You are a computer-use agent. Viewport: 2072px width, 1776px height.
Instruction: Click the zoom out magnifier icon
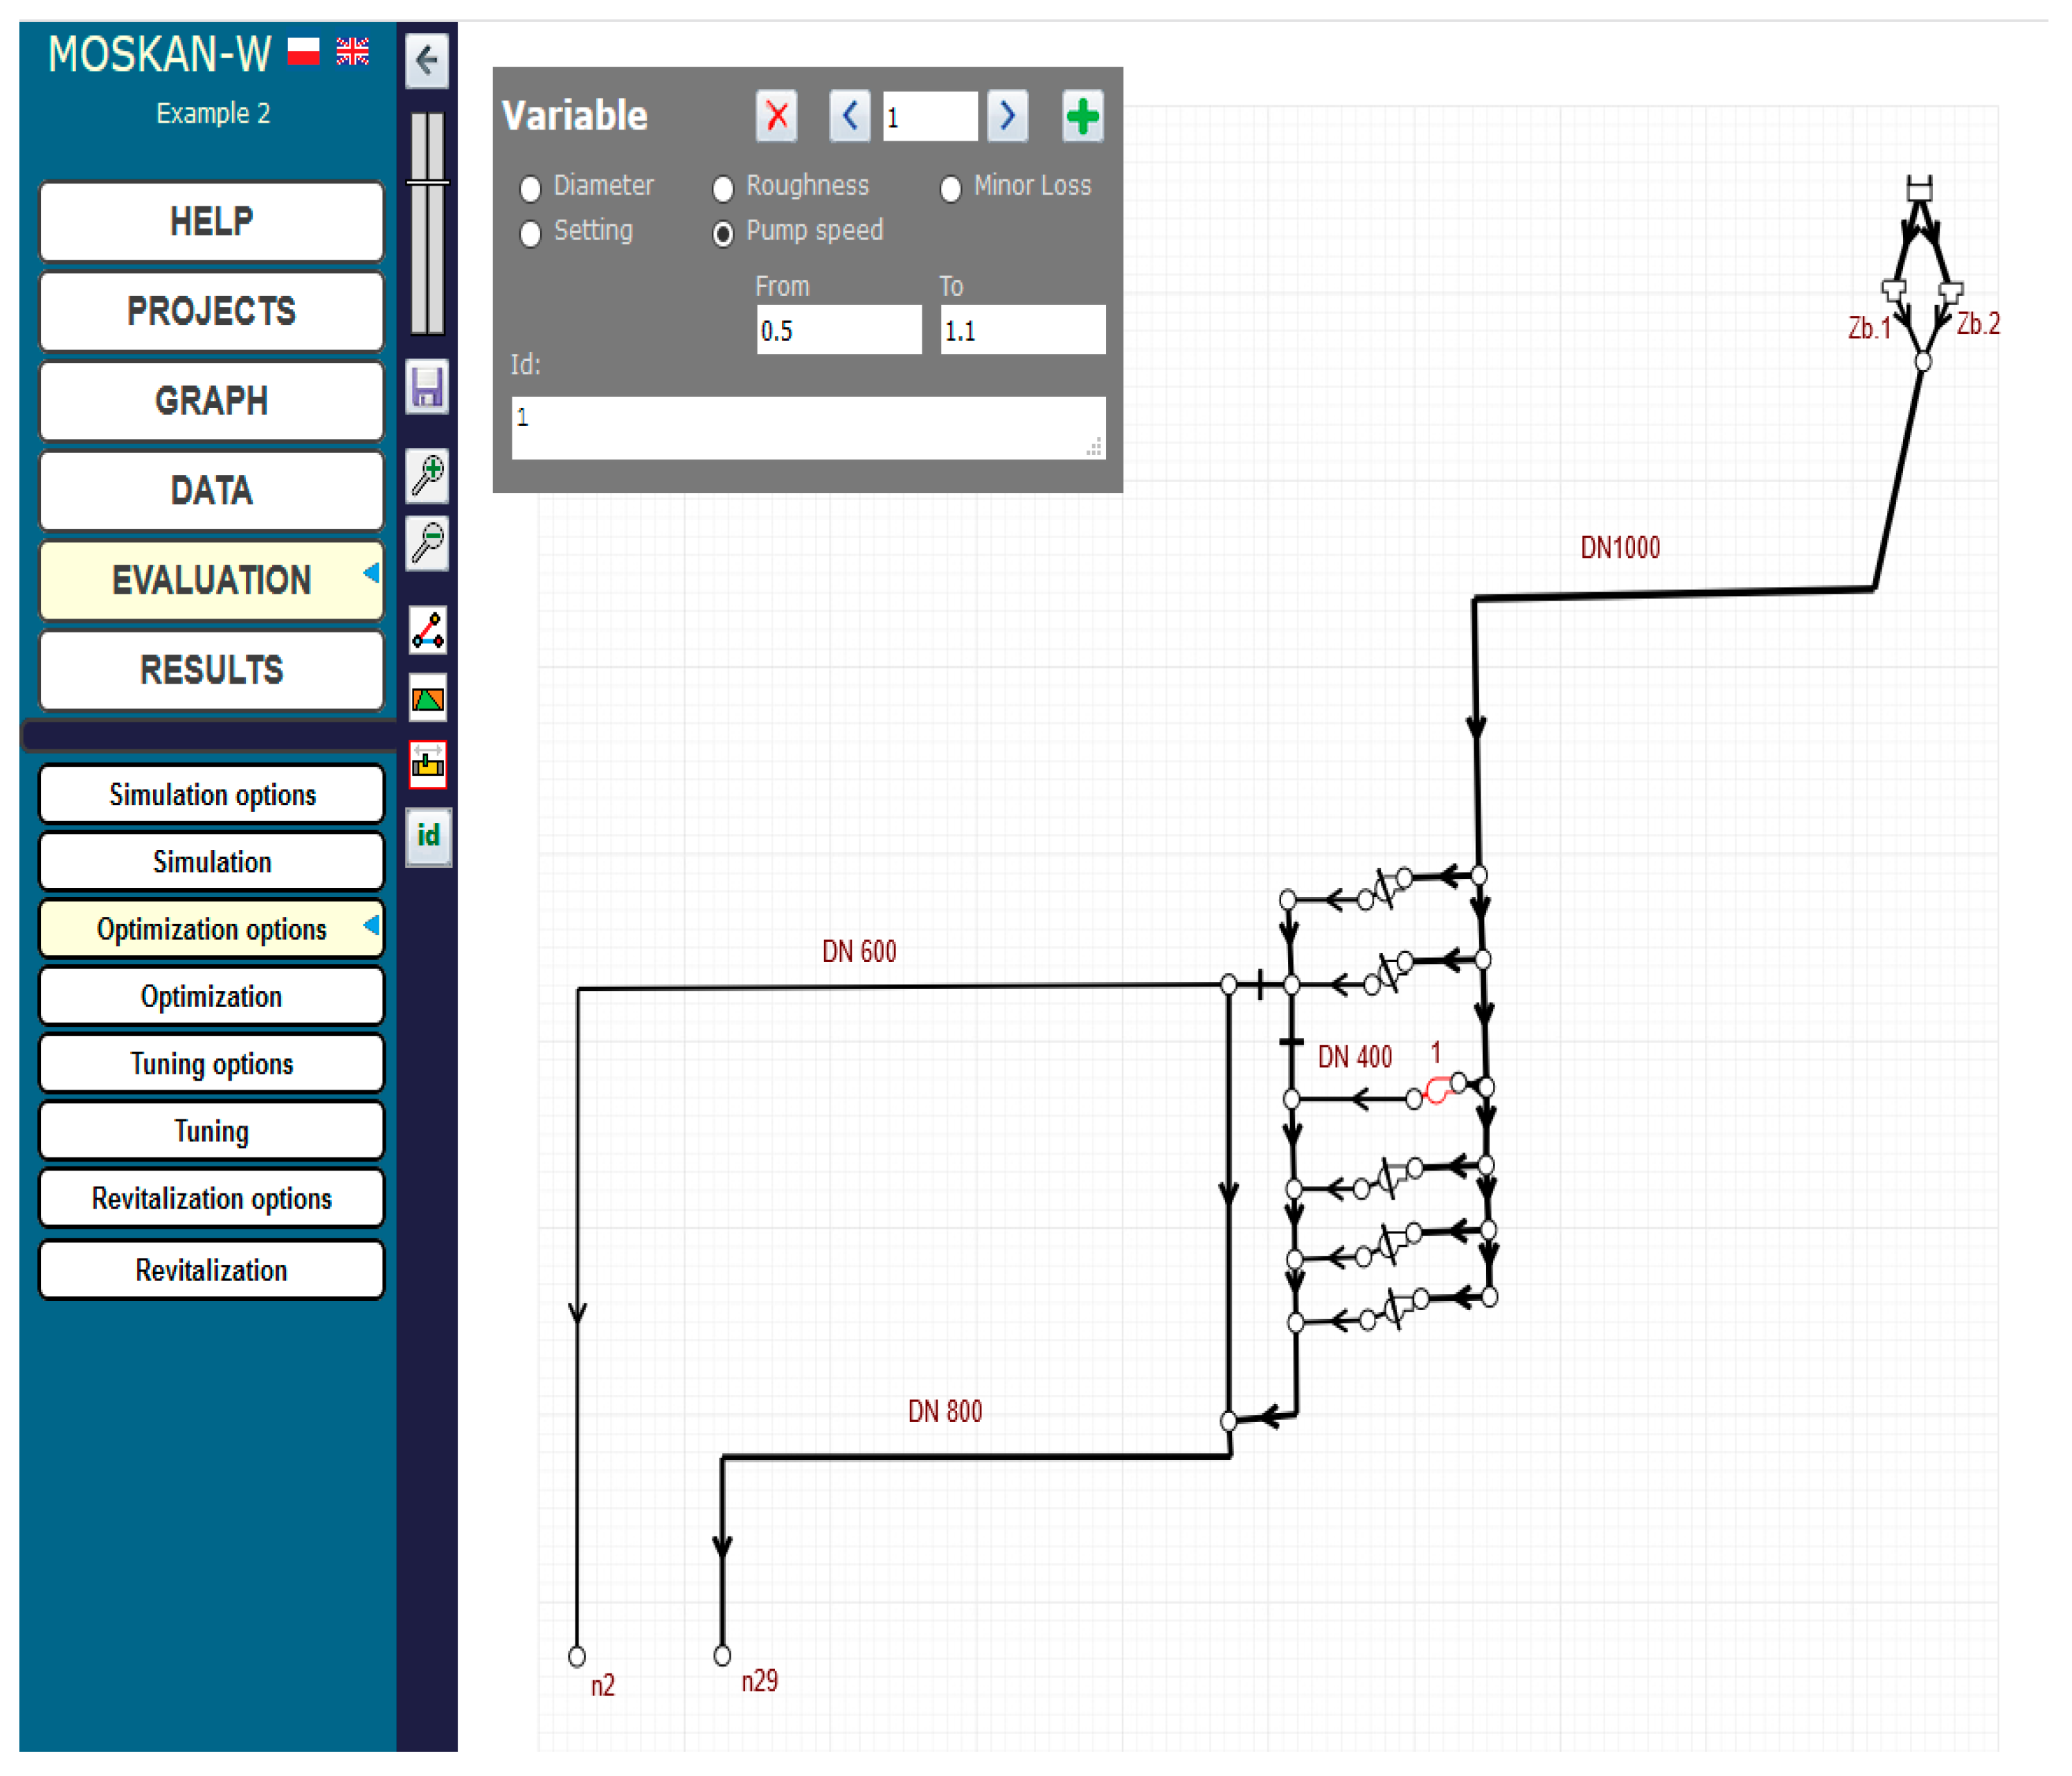pos(428,543)
